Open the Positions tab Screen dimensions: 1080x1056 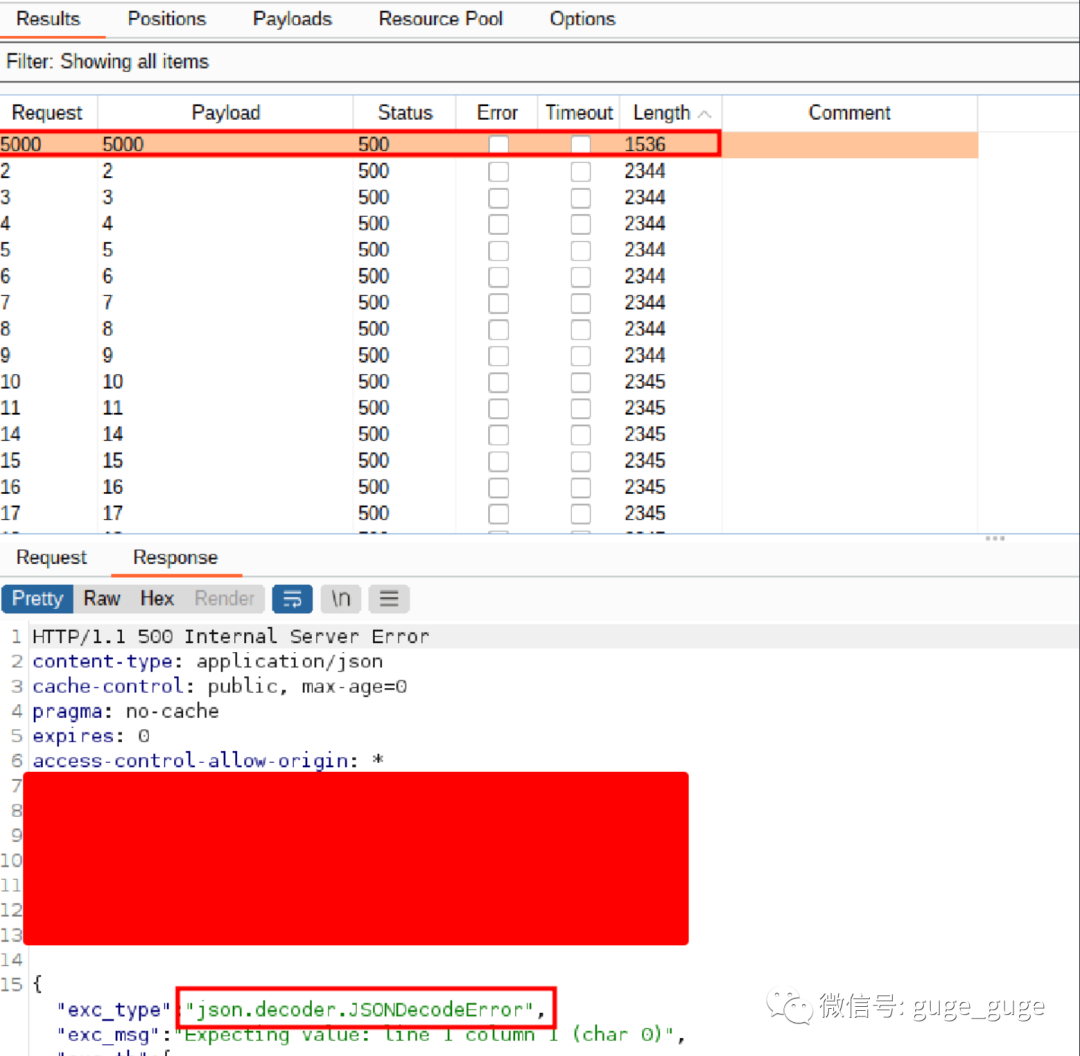(x=167, y=19)
